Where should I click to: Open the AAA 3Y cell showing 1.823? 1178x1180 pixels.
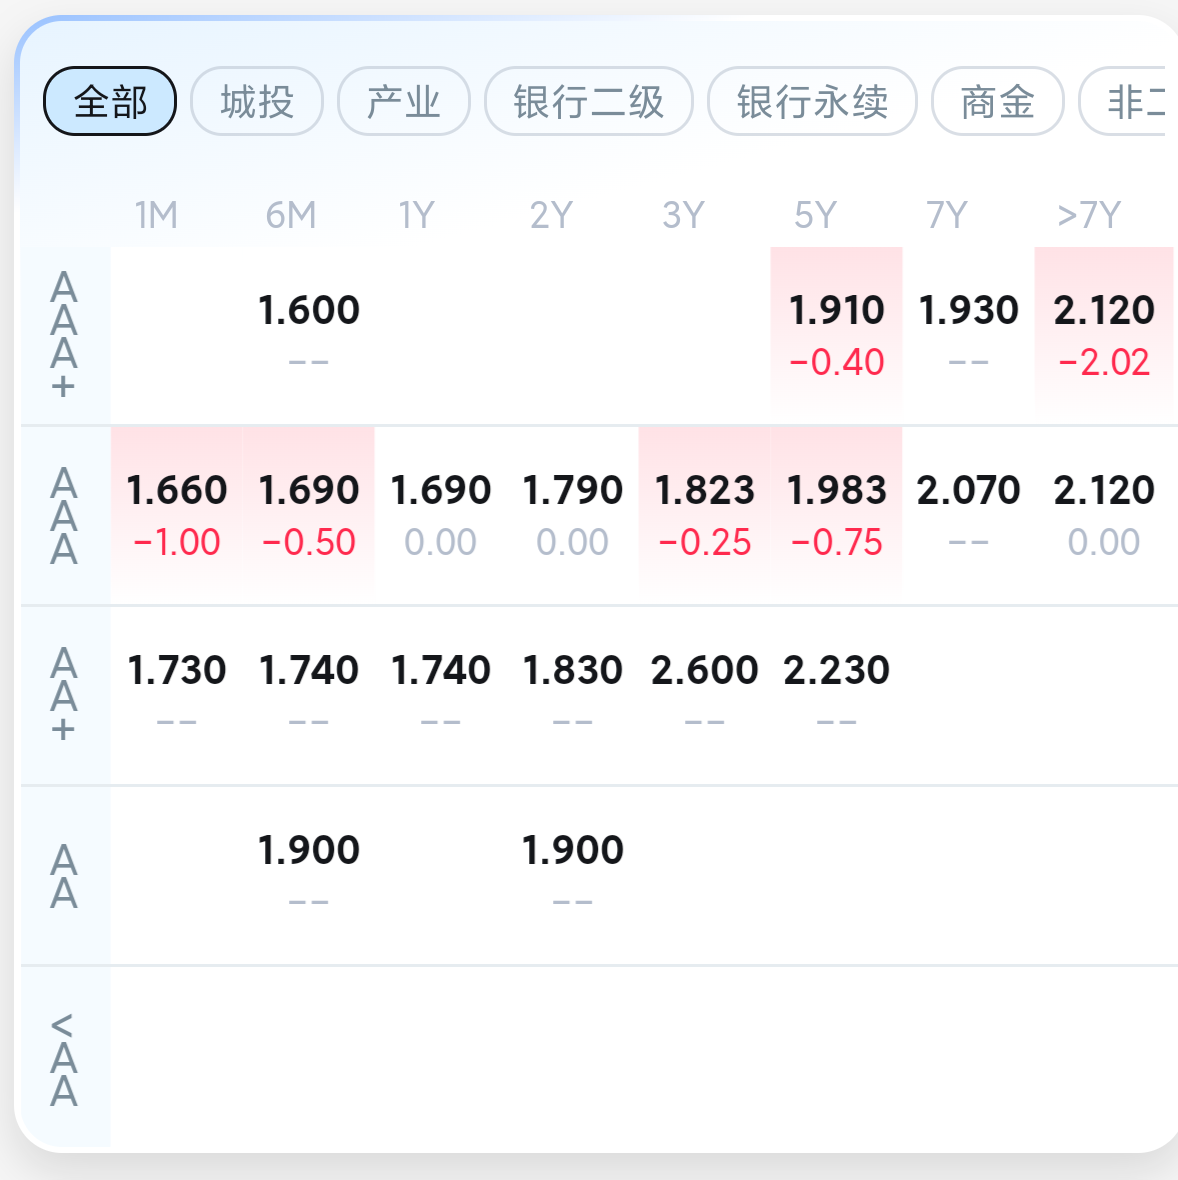705,515
